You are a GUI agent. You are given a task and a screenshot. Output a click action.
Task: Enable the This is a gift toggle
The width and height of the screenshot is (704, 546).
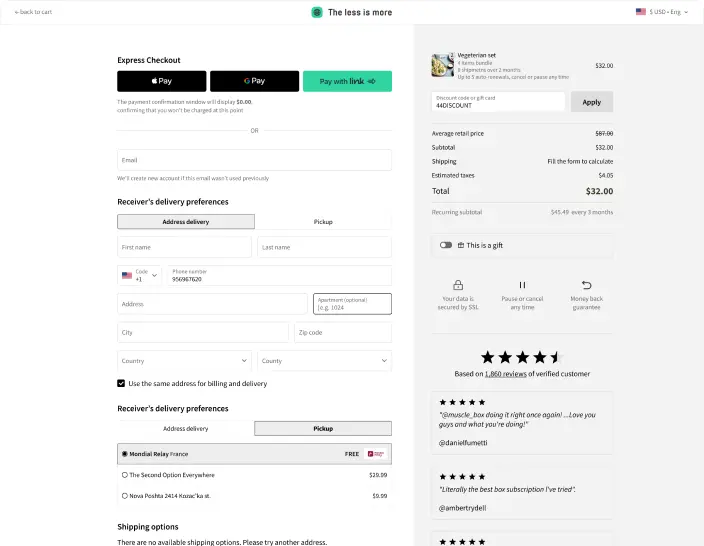(x=446, y=245)
